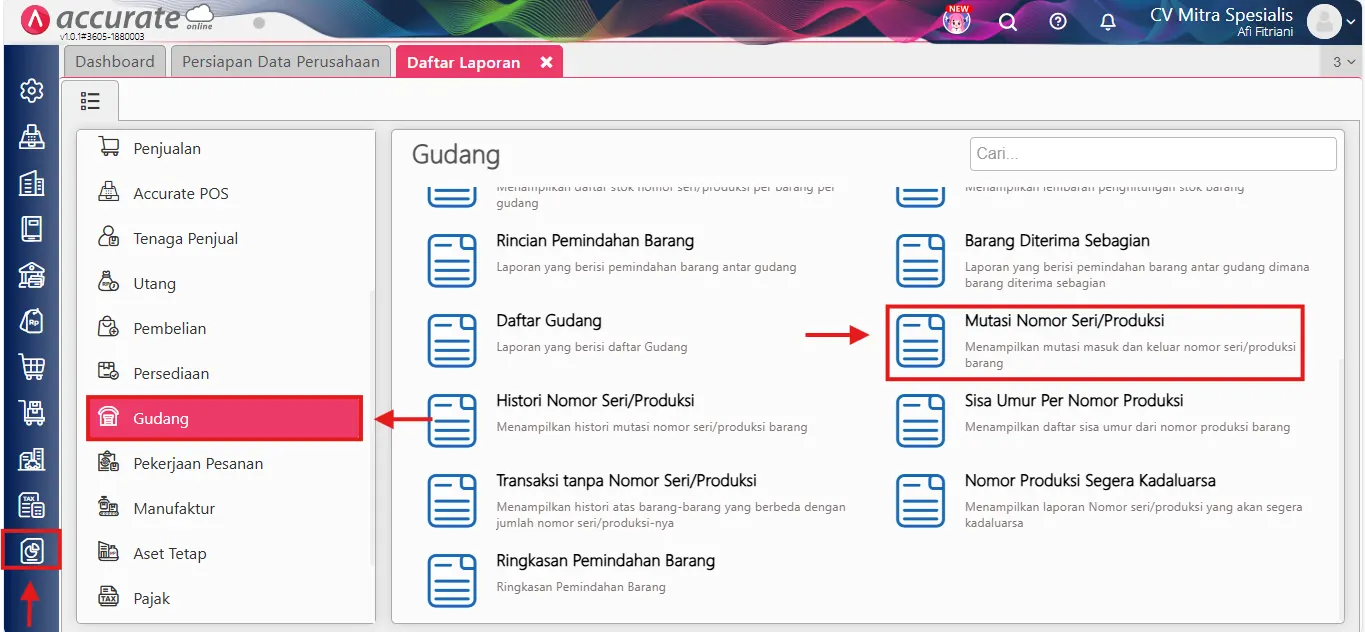The height and width of the screenshot is (632, 1365).
Task: Click the search magnifier in the top bar
Action: [x=1007, y=21]
